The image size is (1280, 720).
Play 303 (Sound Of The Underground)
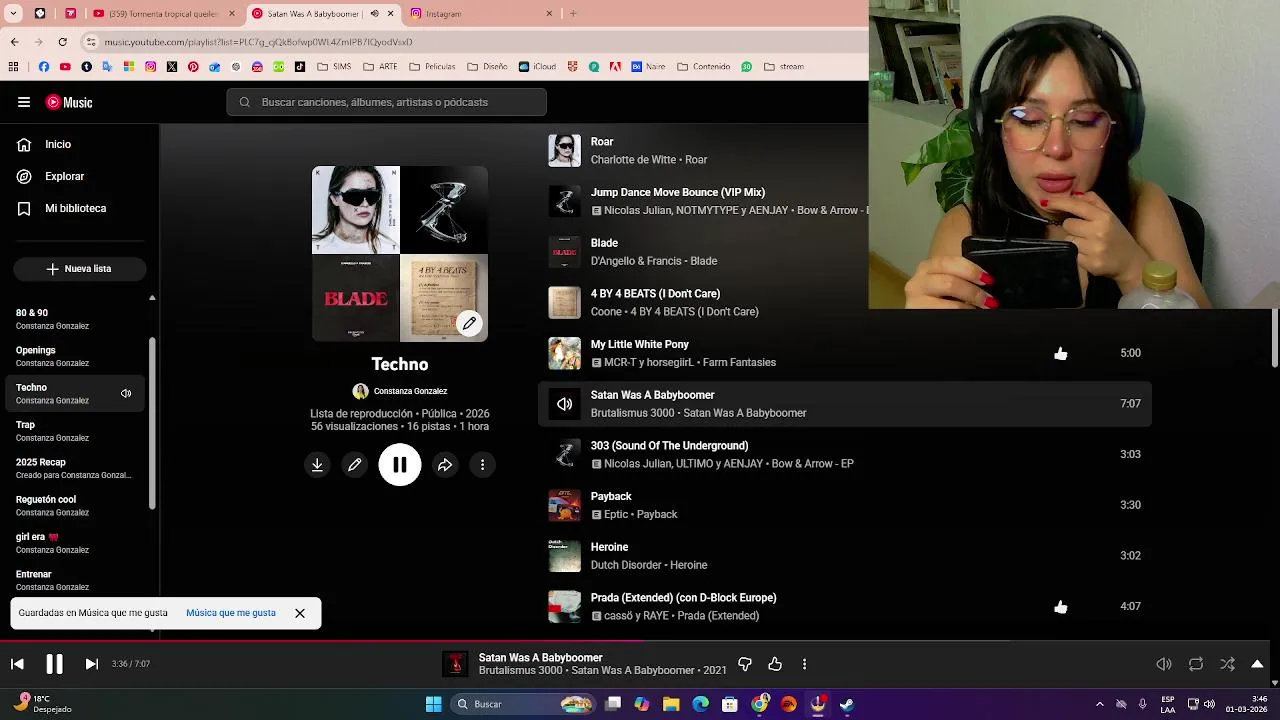point(669,446)
